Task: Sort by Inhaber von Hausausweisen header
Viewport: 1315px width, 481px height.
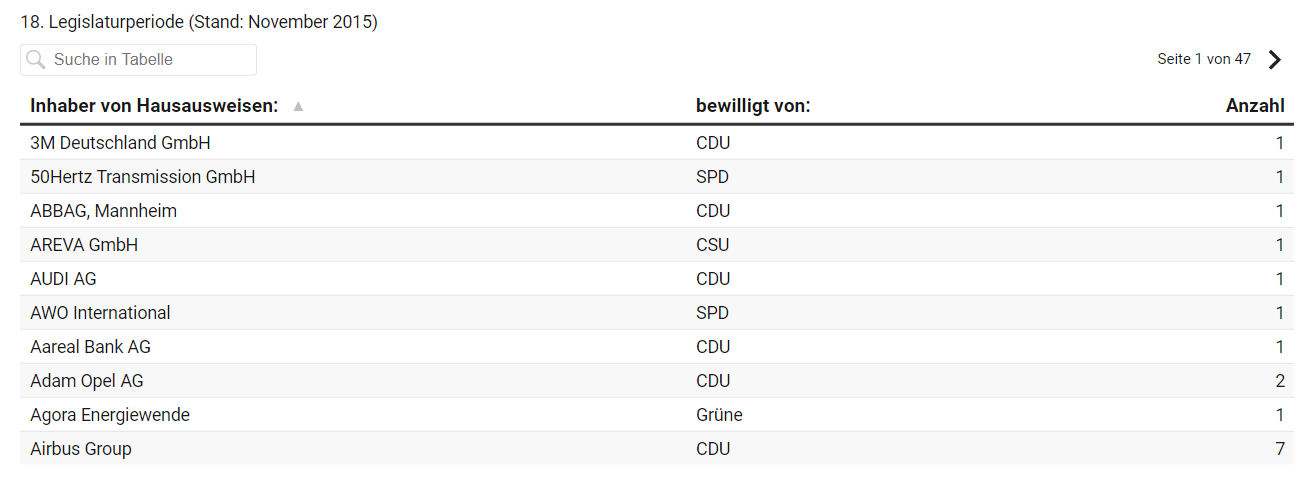Action: coord(154,106)
